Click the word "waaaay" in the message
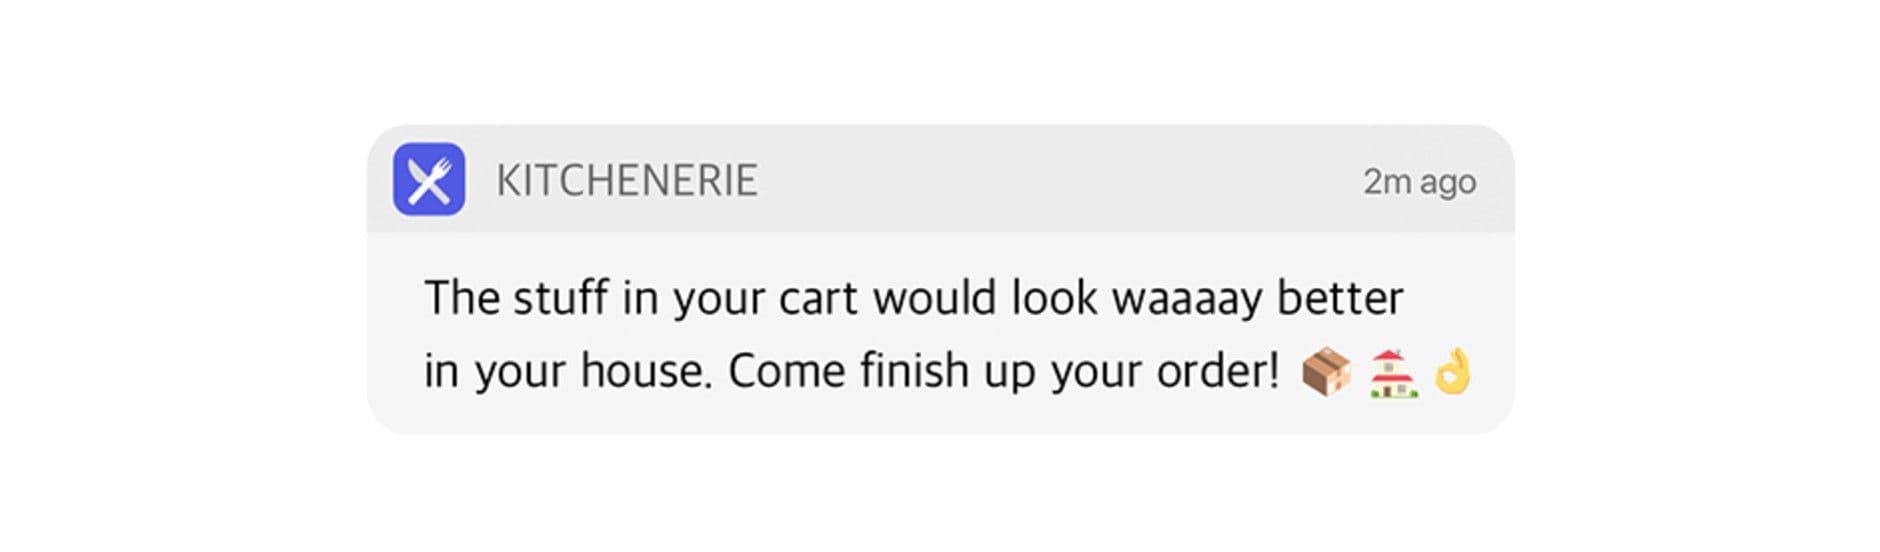This screenshot has width=1880, height=552. tap(1186, 299)
